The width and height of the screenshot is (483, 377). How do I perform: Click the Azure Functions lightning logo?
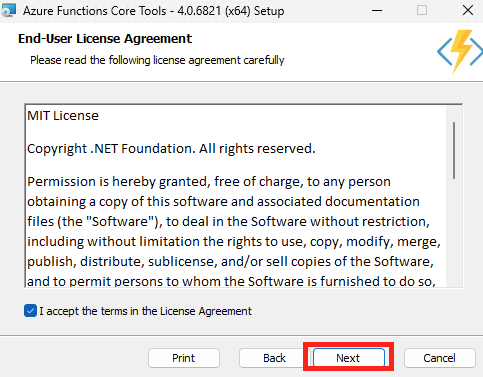[460, 51]
